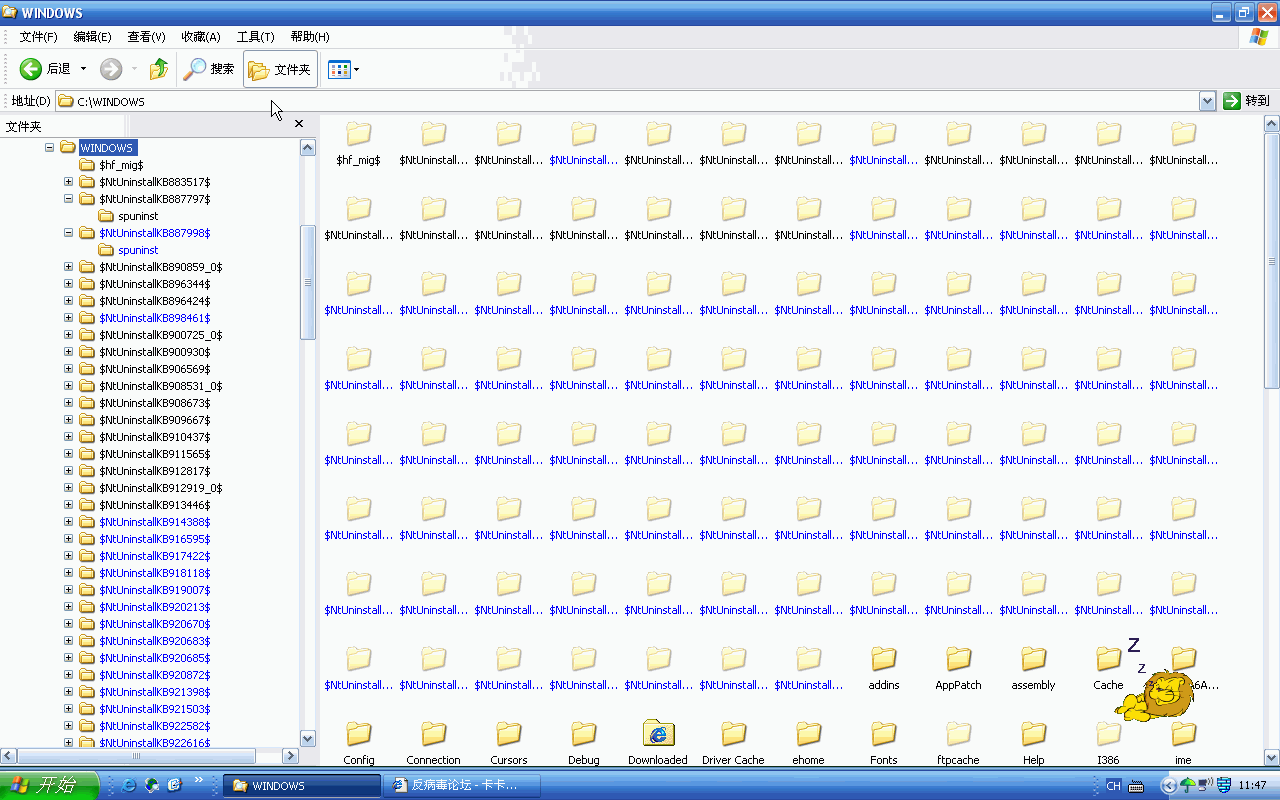
Task: Open the 搜索 search tool
Action: (x=208, y=69)
